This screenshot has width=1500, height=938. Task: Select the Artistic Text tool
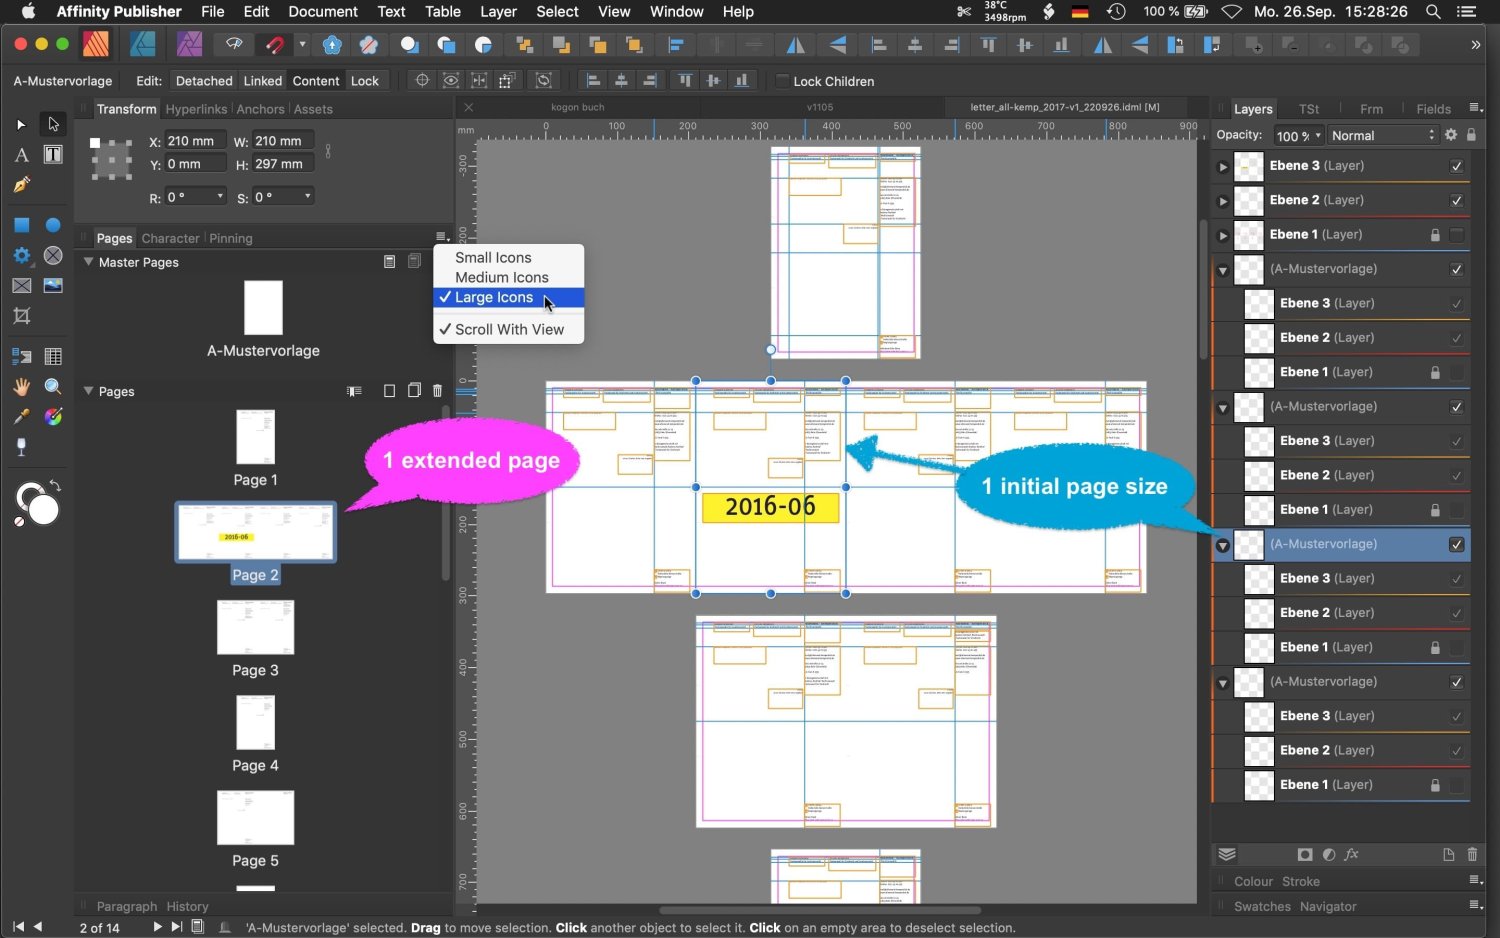click(x=20, y=155)
